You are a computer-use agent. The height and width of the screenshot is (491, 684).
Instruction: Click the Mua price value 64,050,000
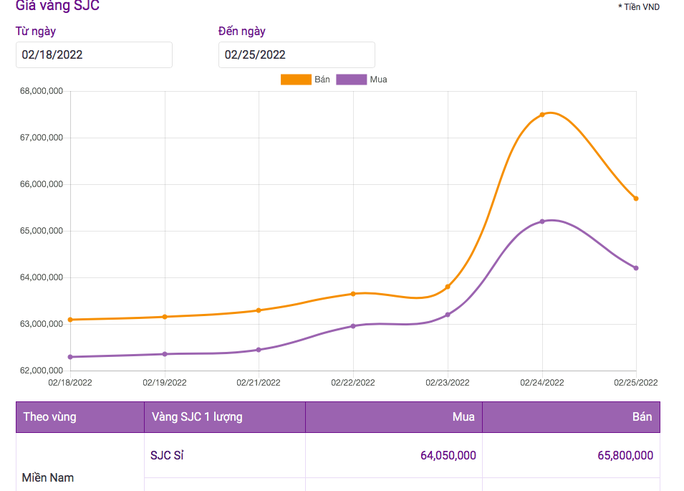pos(448,455)
